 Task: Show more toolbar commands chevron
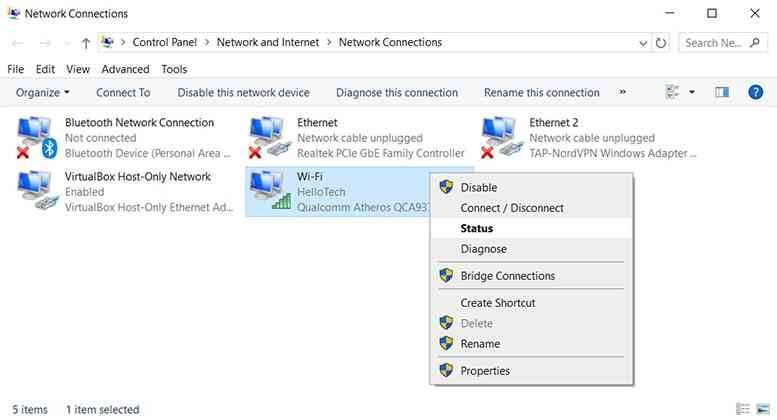click(622, 92)
